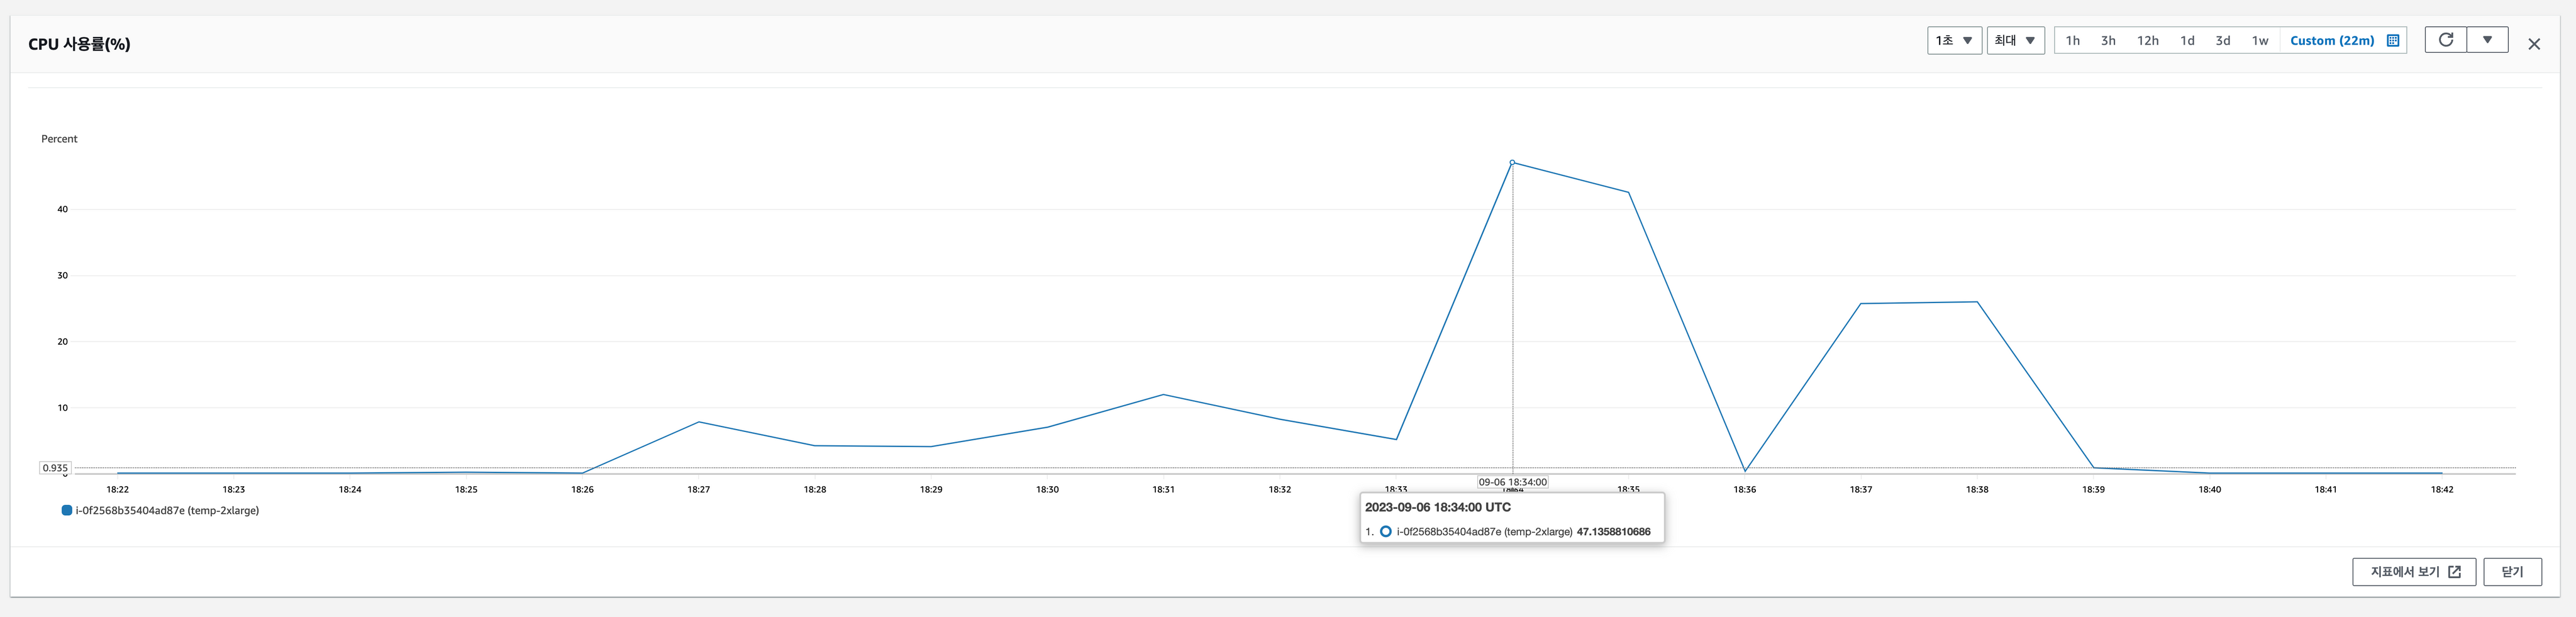Click the Custom (22m) range label
This screenshot has height=617, width=2576.
[x=2331, y=41]
